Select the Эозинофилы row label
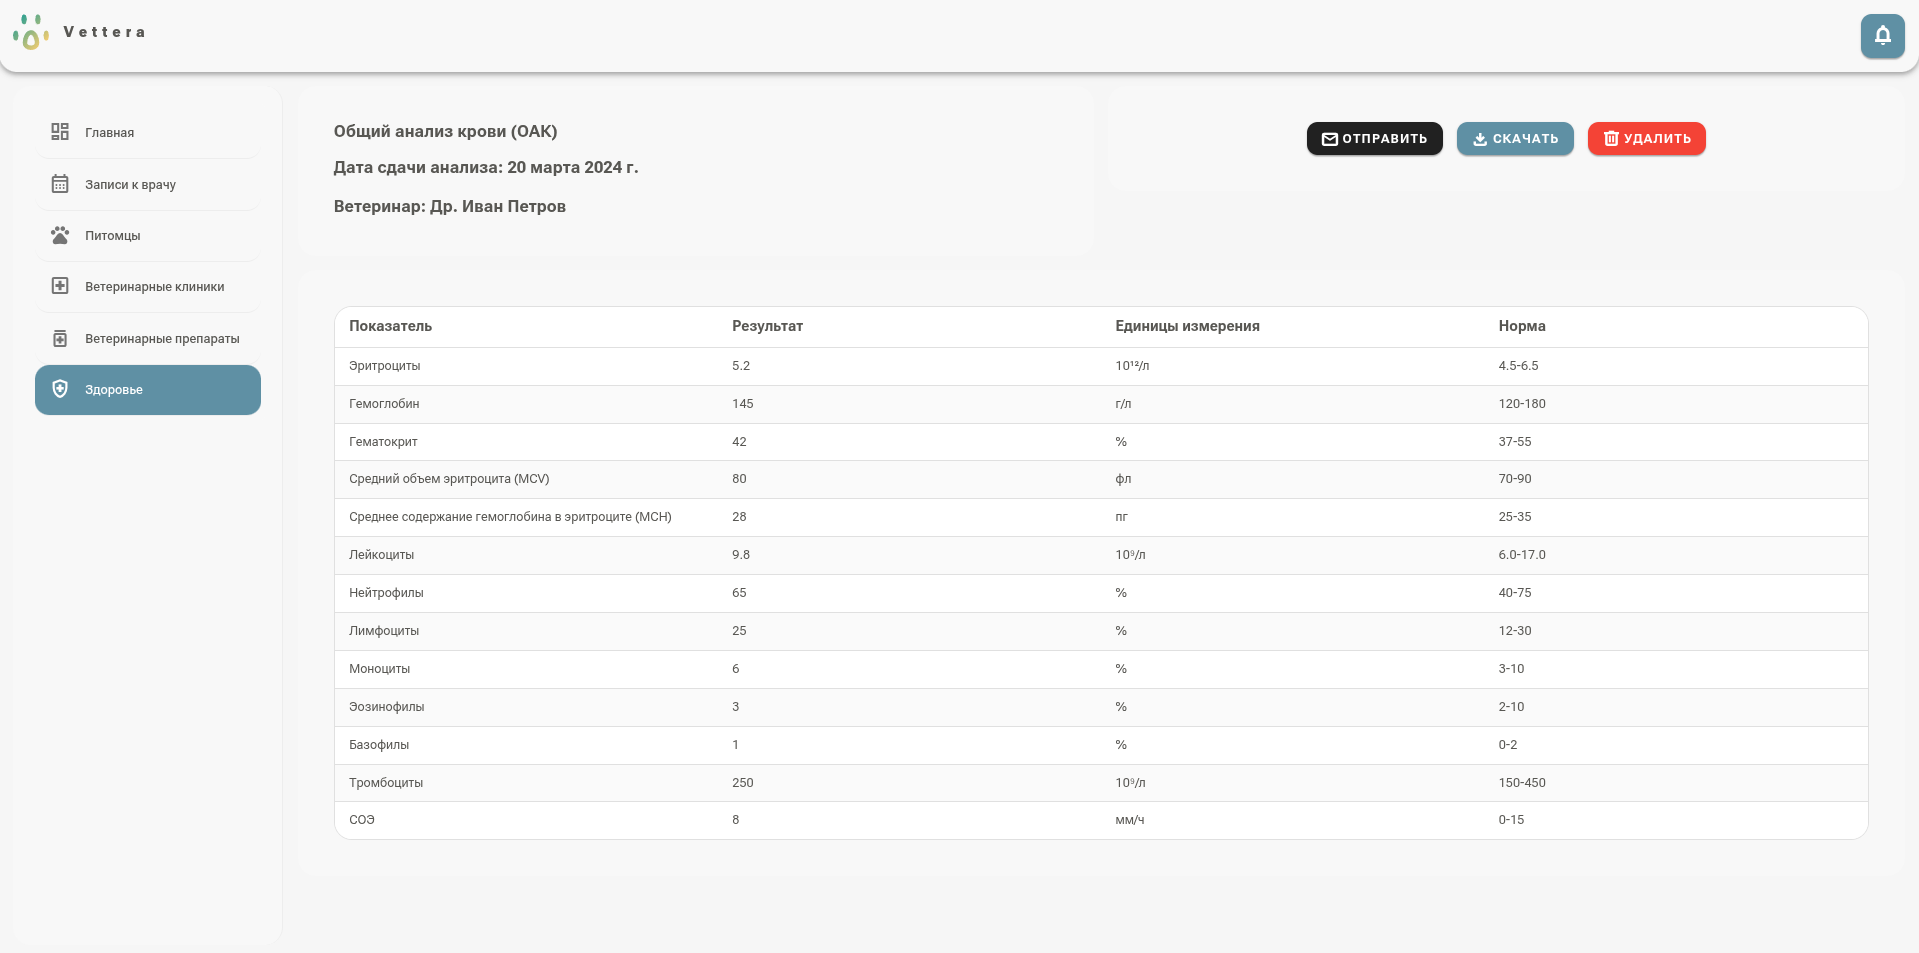This screenshot has width=1919, height=953. 386,707
